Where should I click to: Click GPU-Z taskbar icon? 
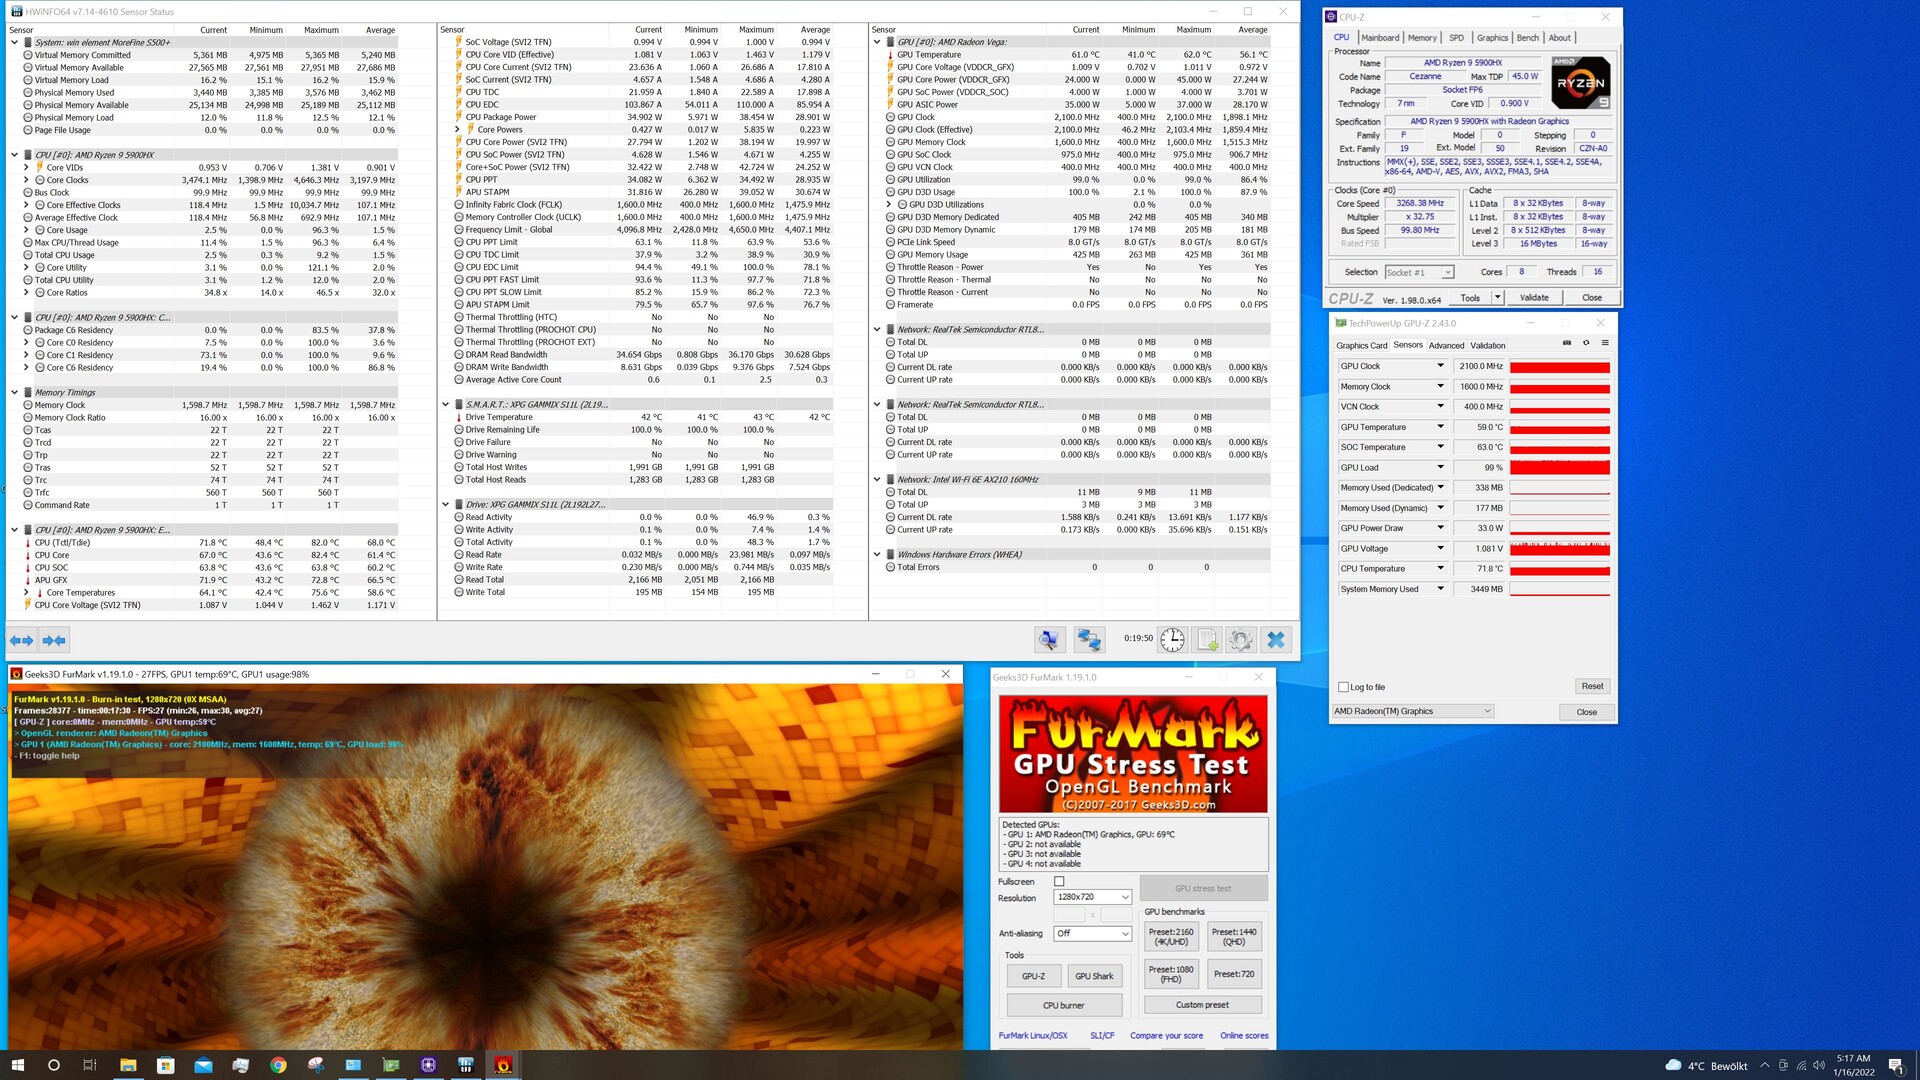coord(391,1065)
